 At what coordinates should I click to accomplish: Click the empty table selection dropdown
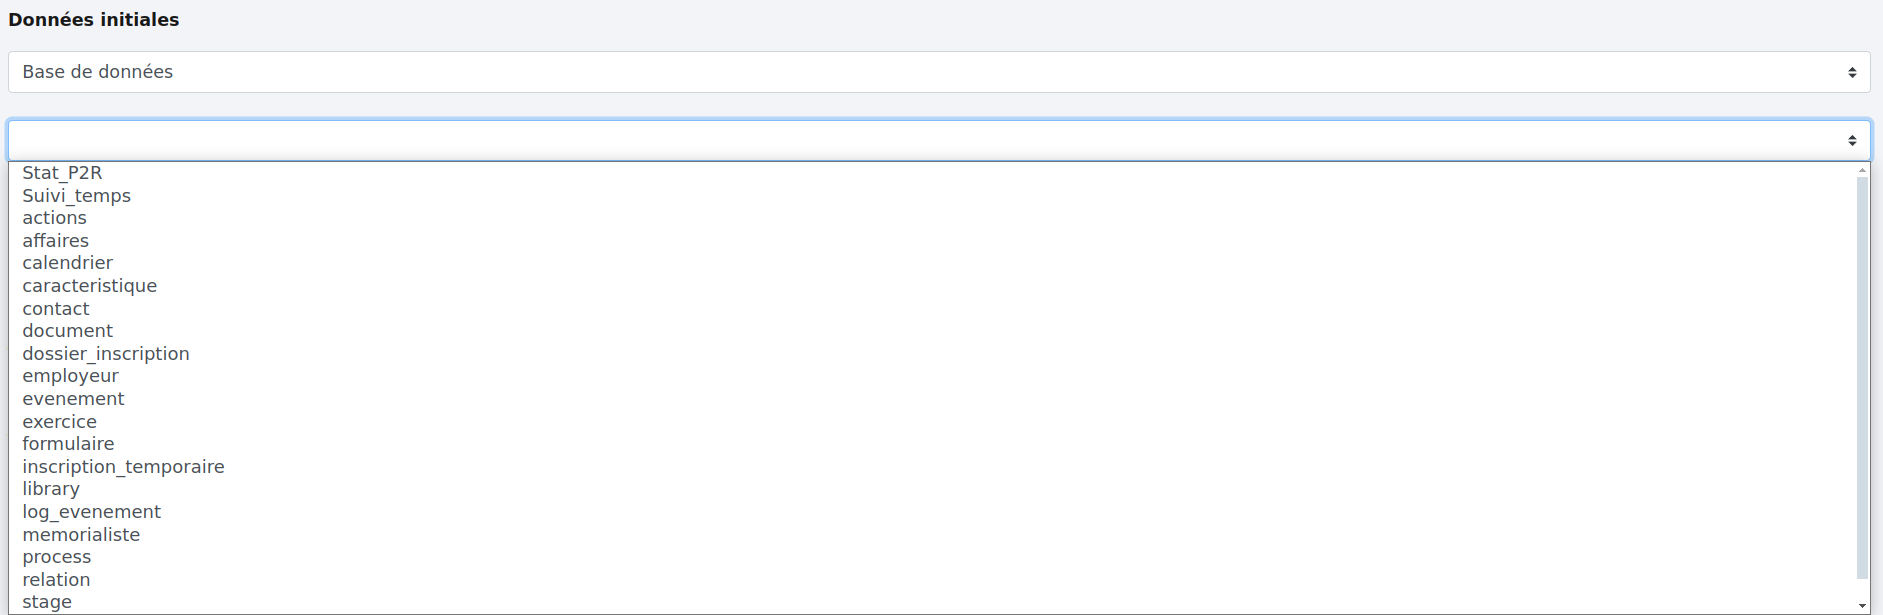pos(938,140)
